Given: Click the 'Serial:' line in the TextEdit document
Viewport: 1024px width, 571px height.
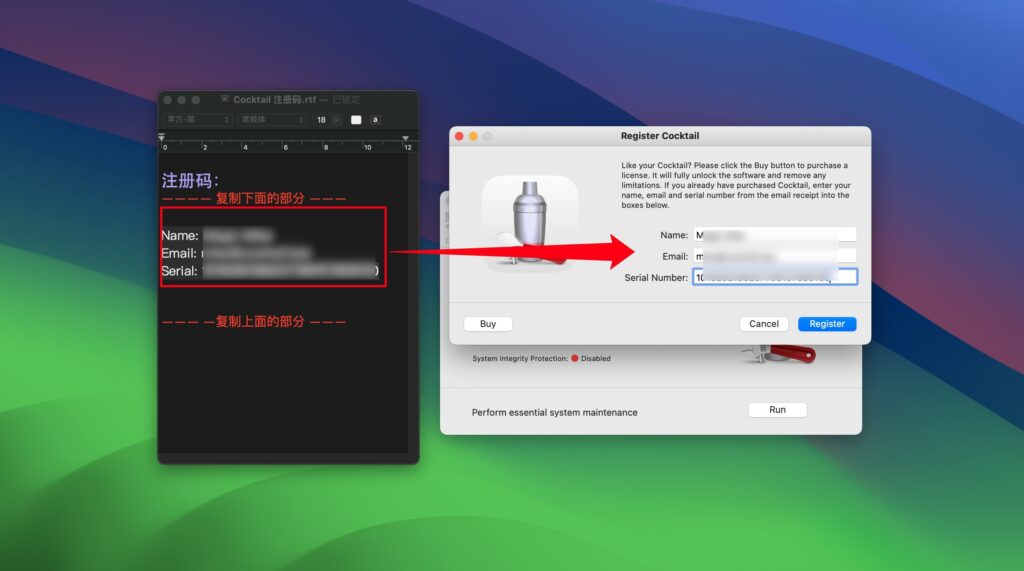Looking at the screenshot, I should [270, 271].
